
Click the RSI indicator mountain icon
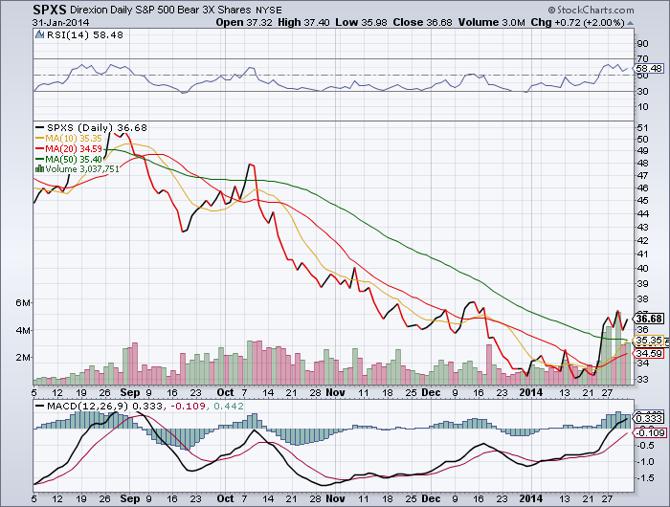[x=38, y=35]
